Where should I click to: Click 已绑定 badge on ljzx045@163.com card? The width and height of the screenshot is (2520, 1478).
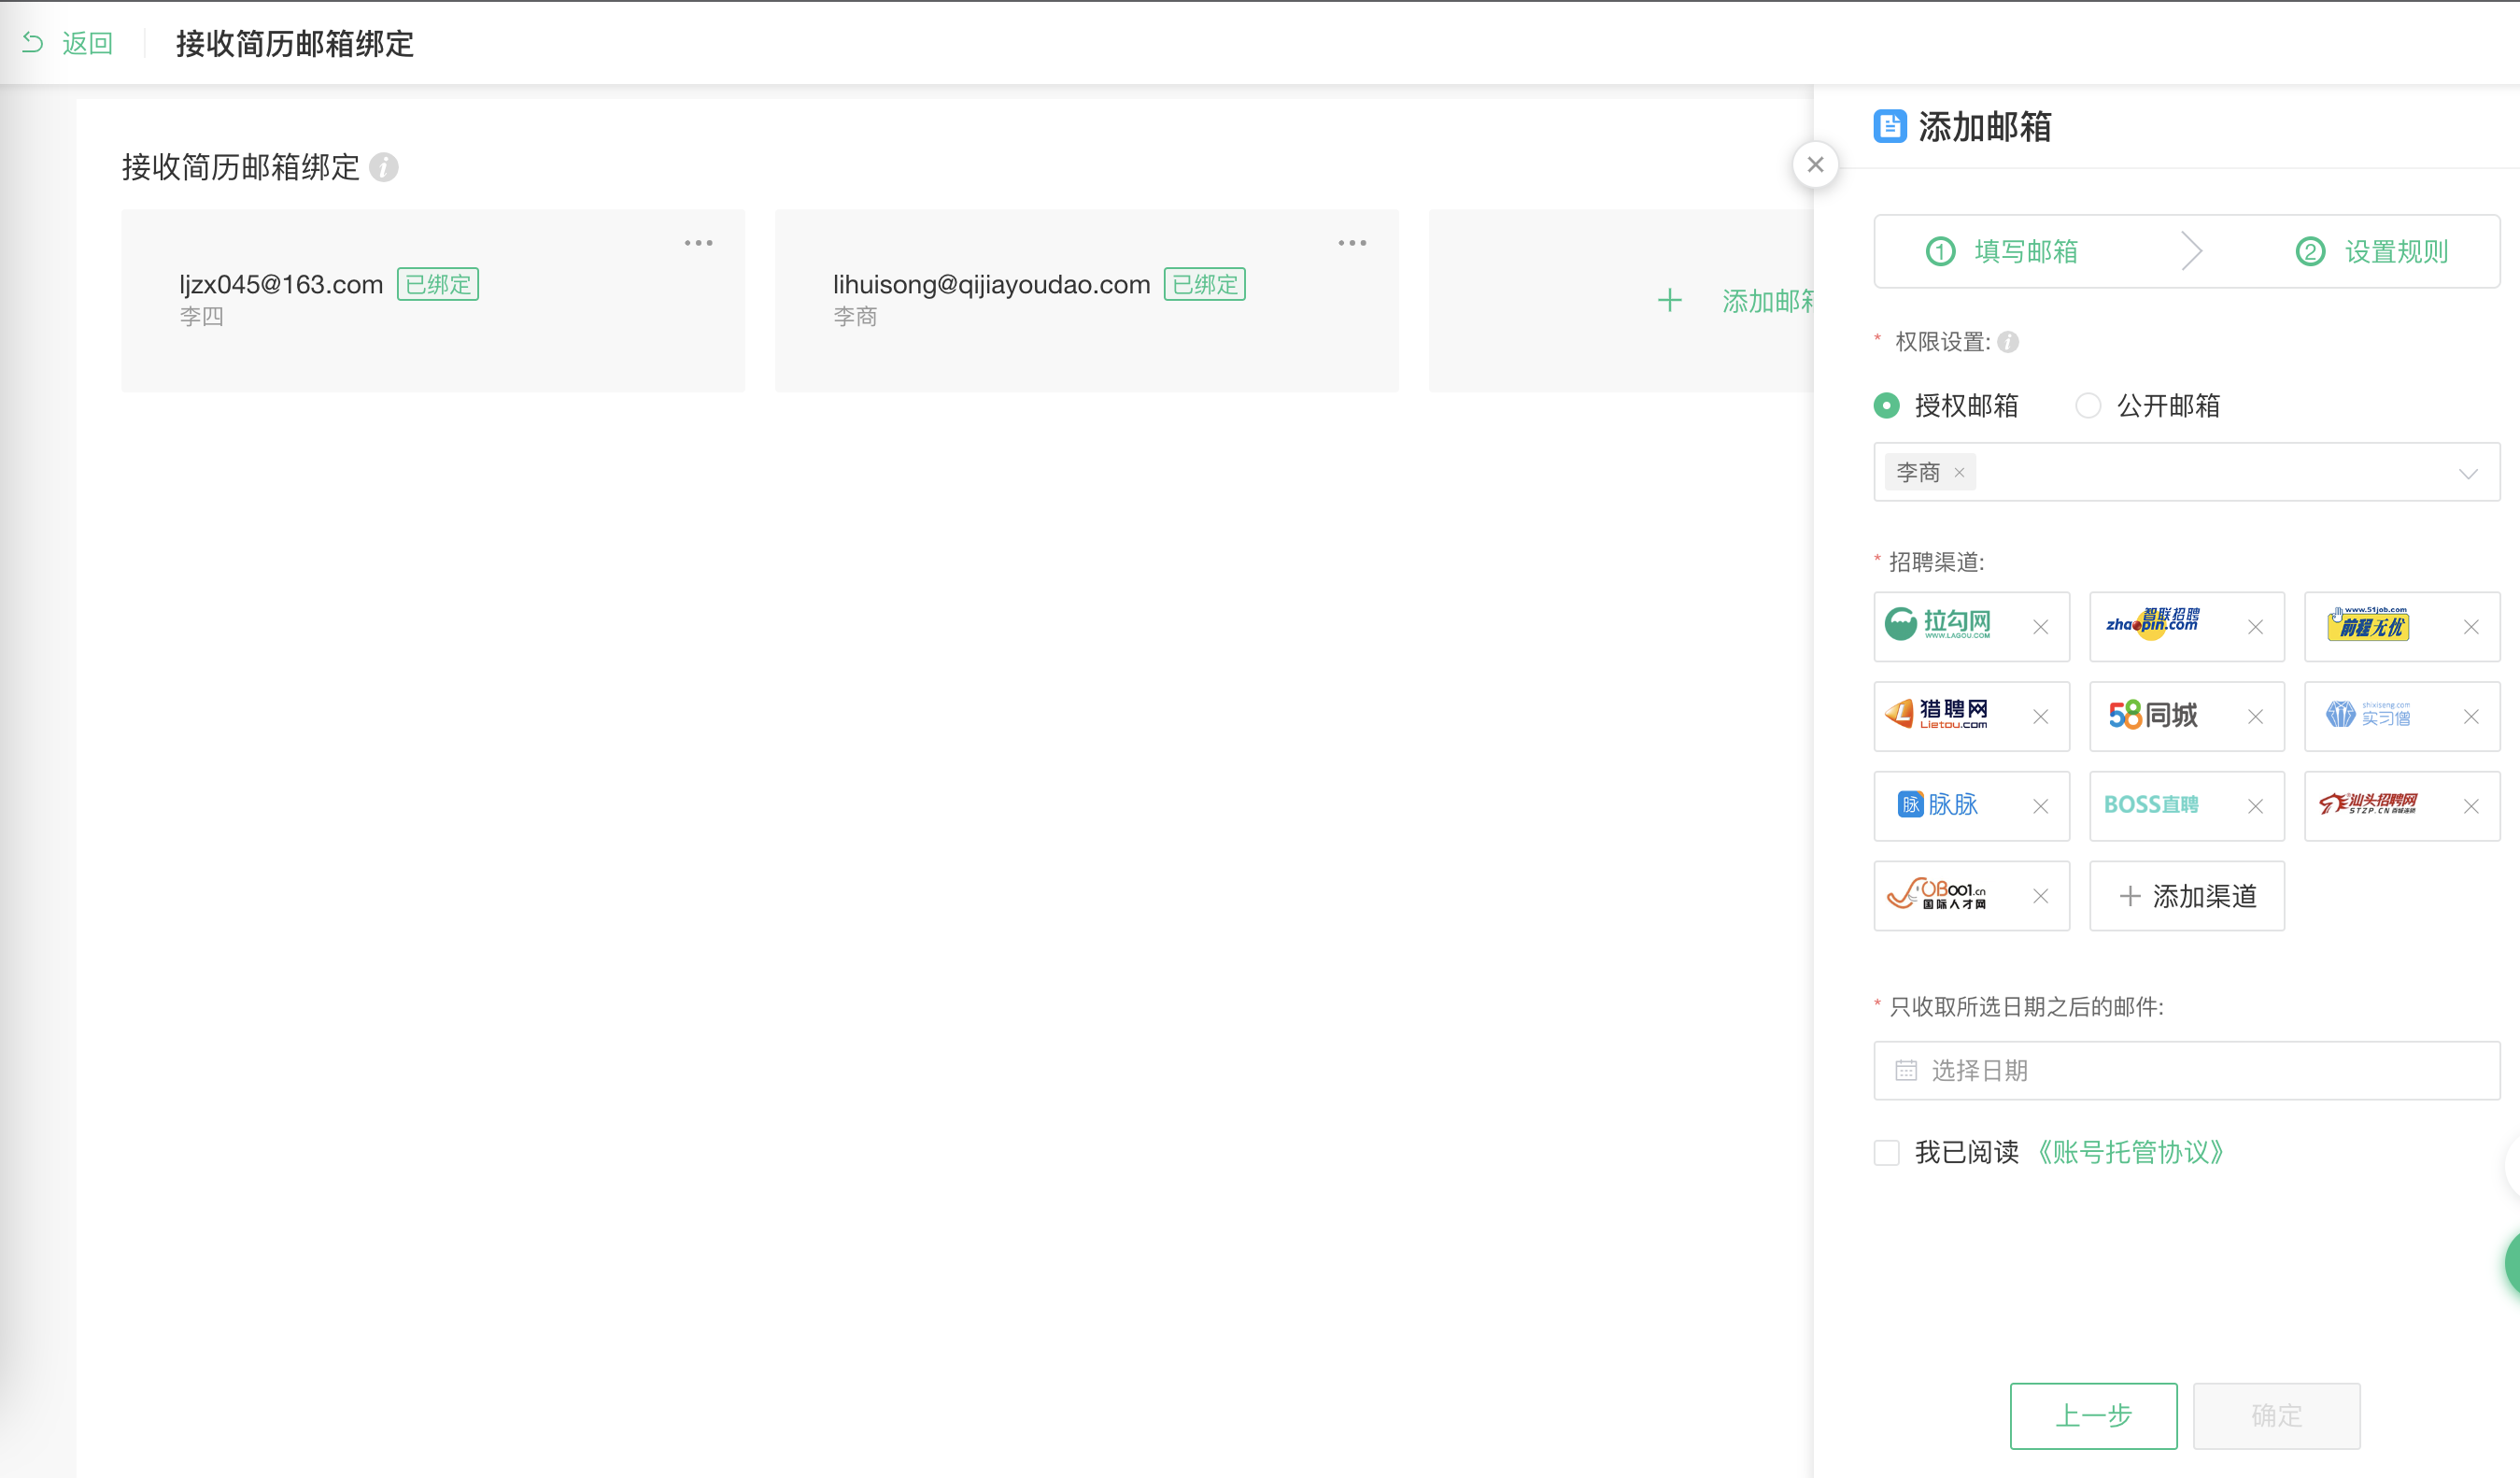coord(438,284)
